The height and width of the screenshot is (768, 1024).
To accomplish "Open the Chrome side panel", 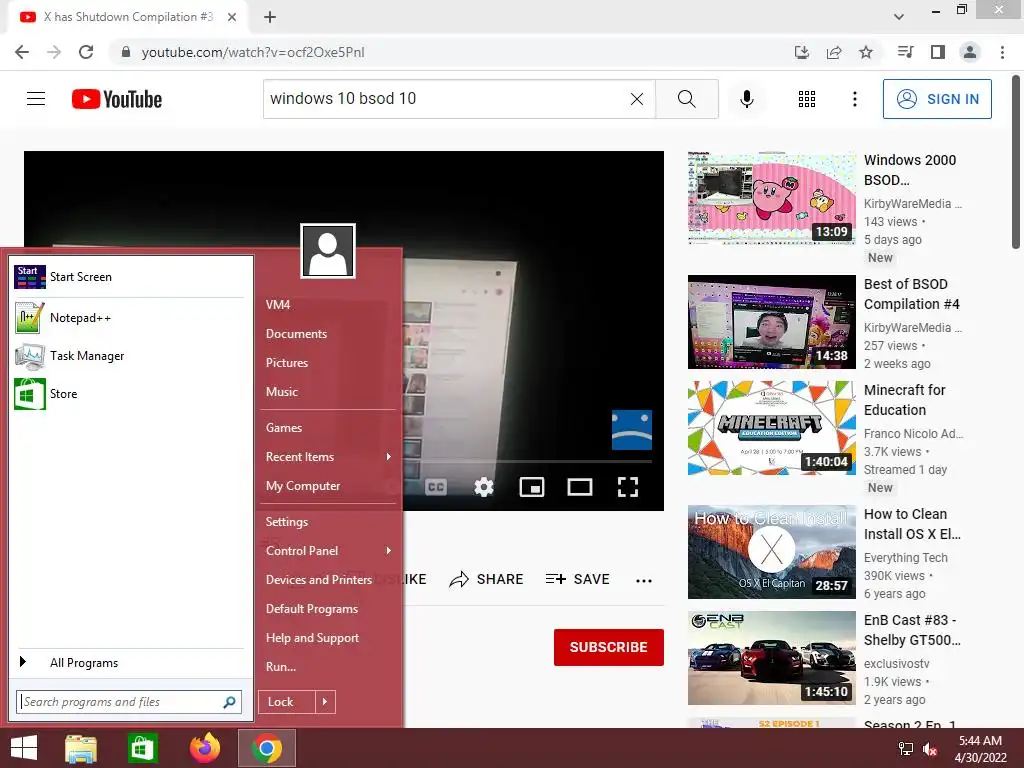I will [938, 52].
